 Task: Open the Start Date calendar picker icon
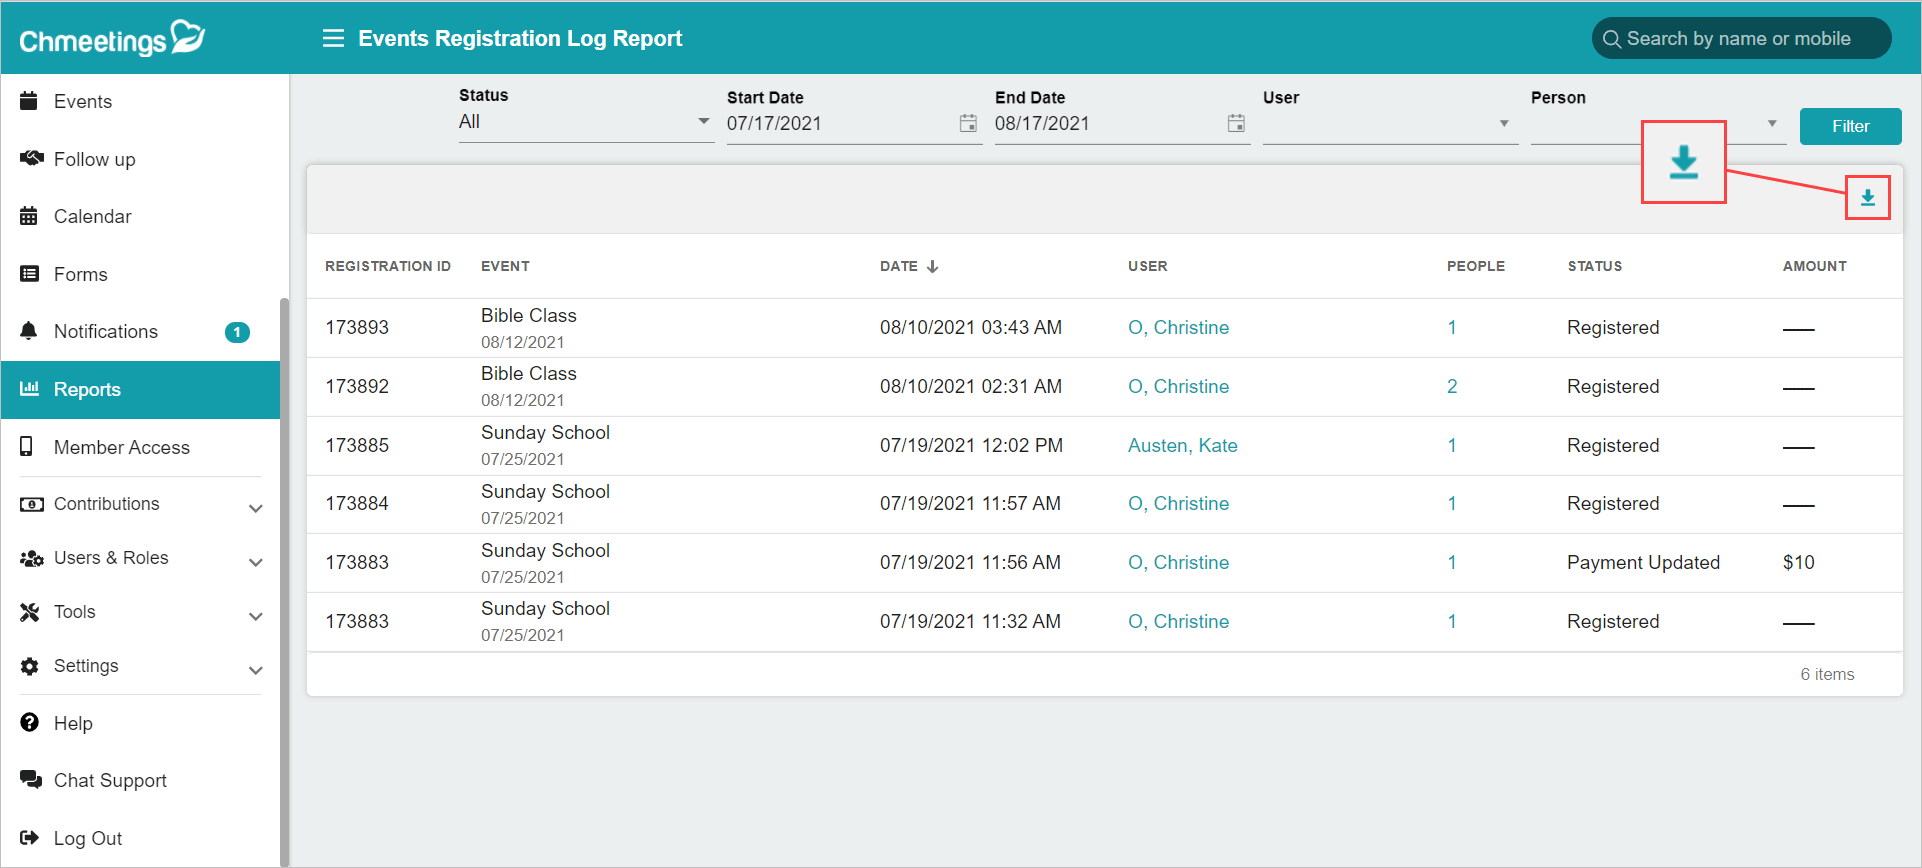point(968,123)
